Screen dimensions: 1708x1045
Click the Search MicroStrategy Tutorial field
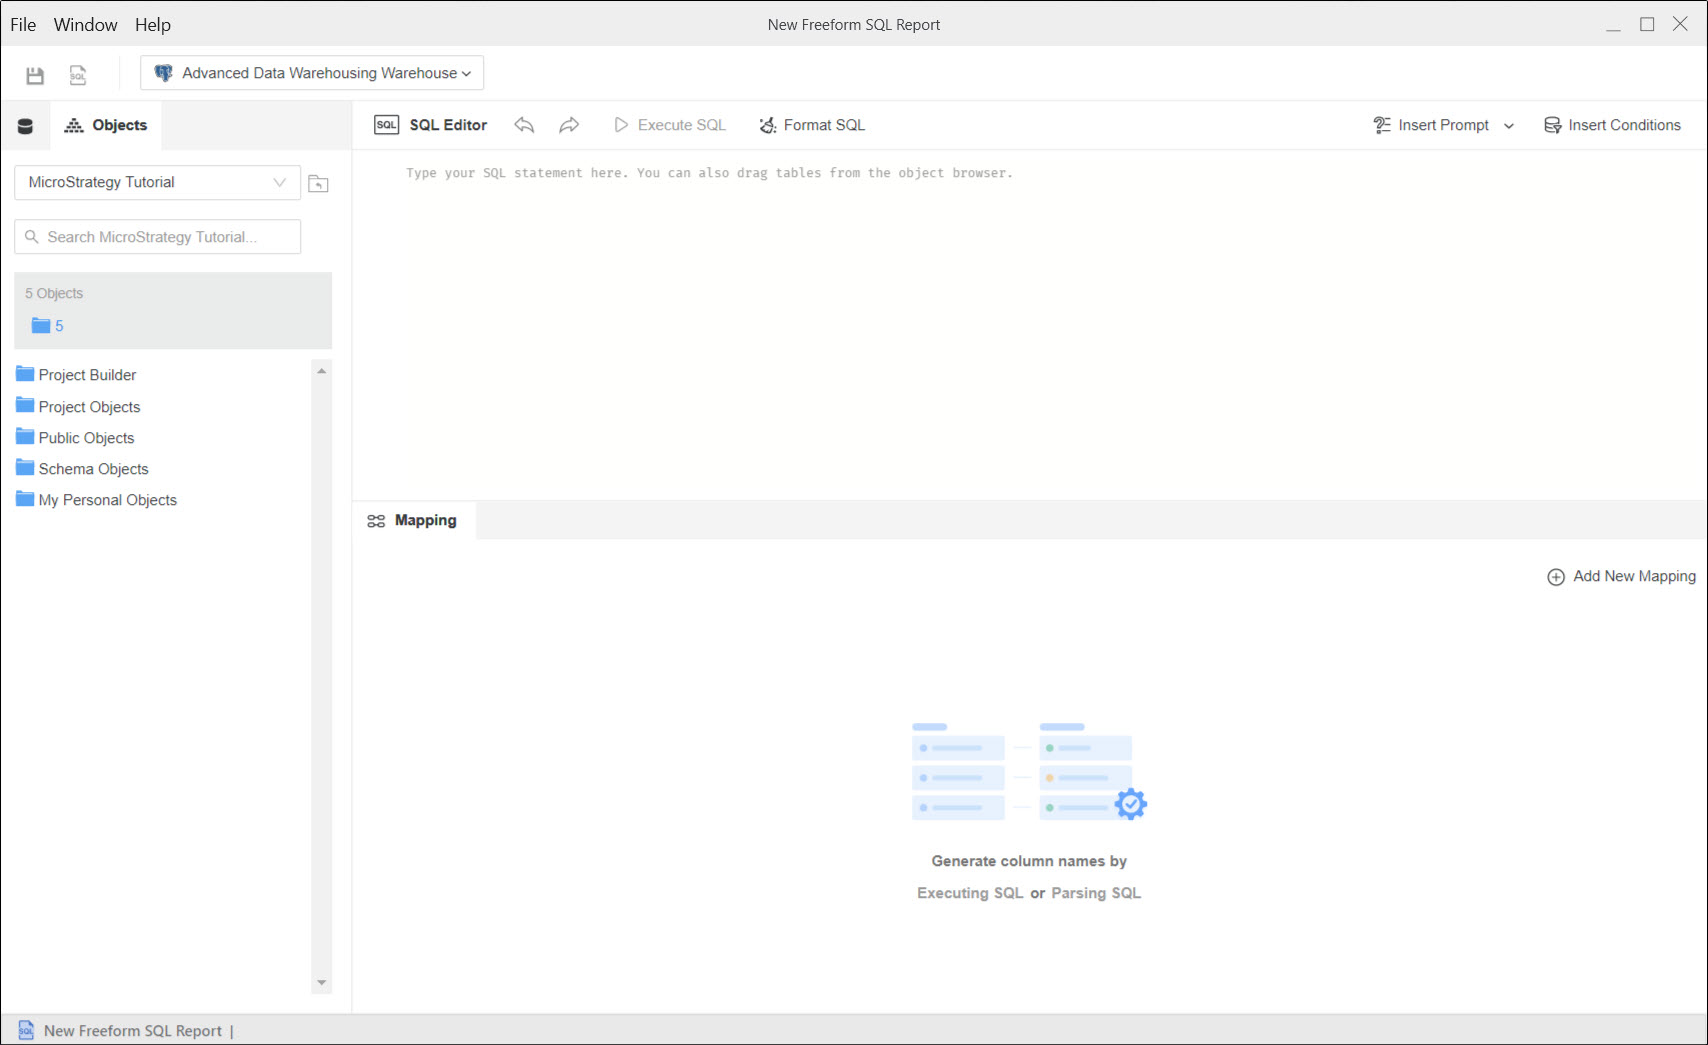click(x=158, y=237)
